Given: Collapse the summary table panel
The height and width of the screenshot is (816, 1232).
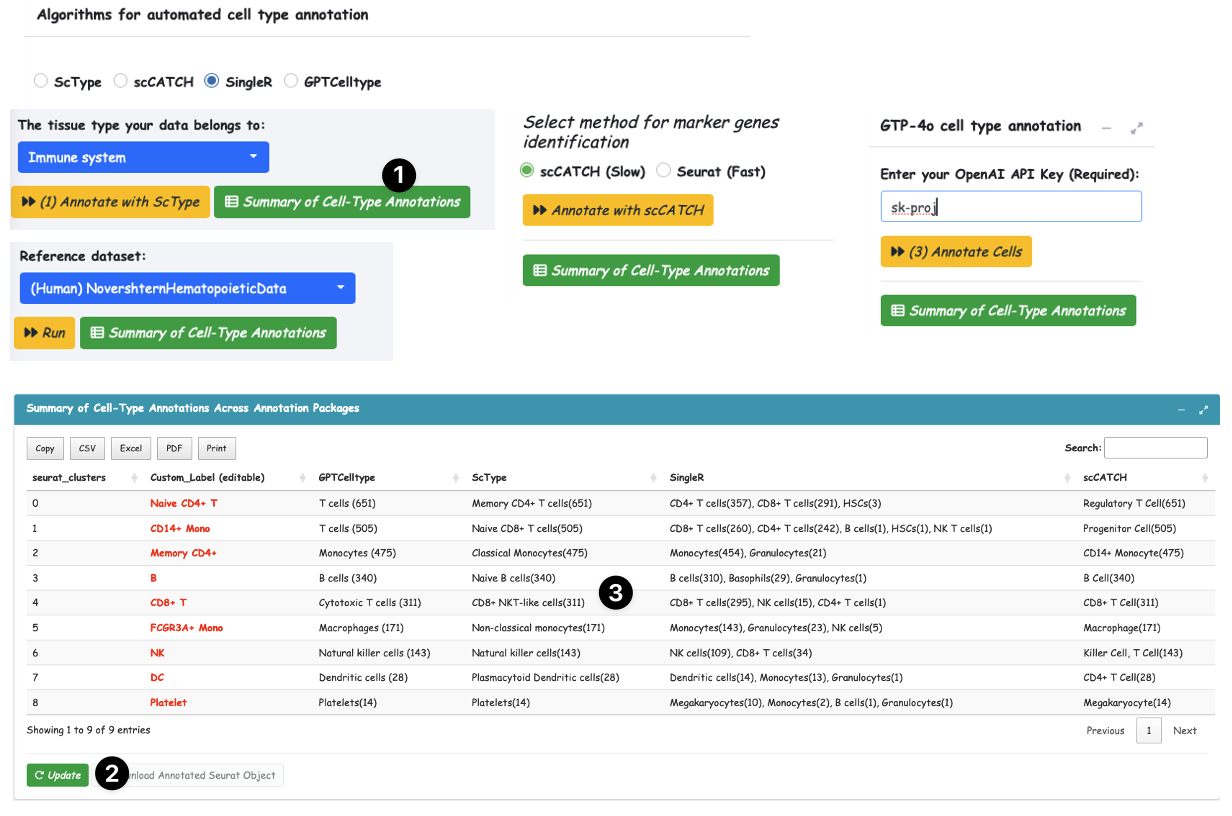Looking at the screenshot, I should (x=1181, y=409).
